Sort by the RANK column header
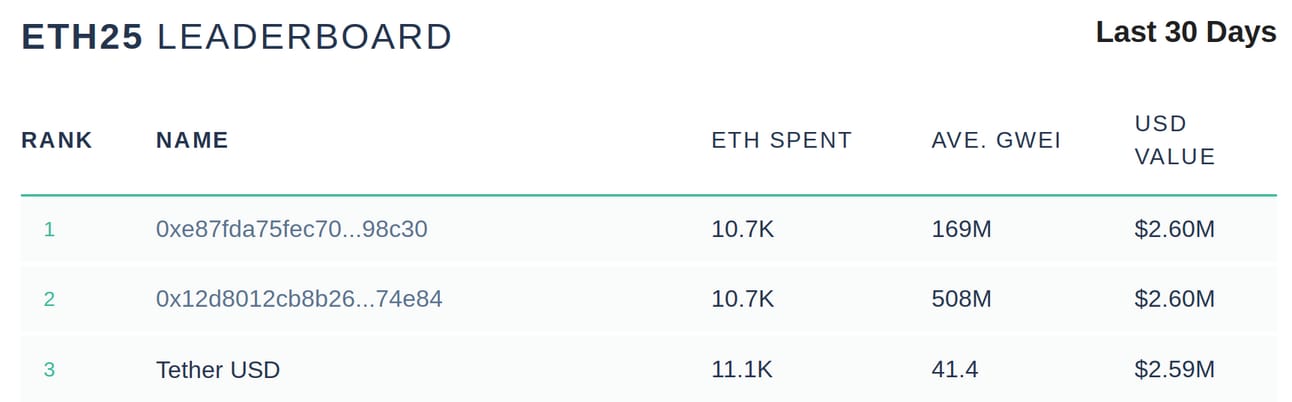This screenshot has width=1292, height=402. click(57, 140)
